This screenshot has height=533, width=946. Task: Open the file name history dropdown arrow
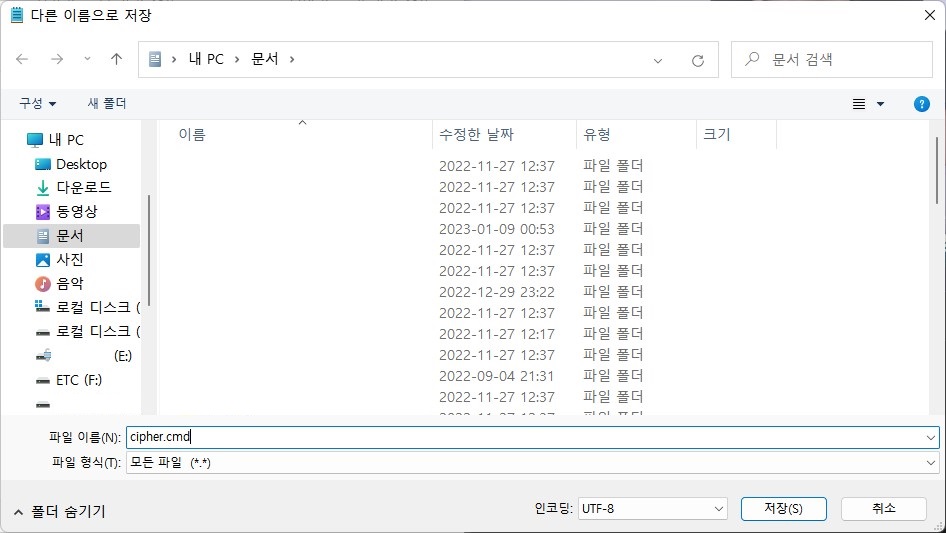coord(930,438)
